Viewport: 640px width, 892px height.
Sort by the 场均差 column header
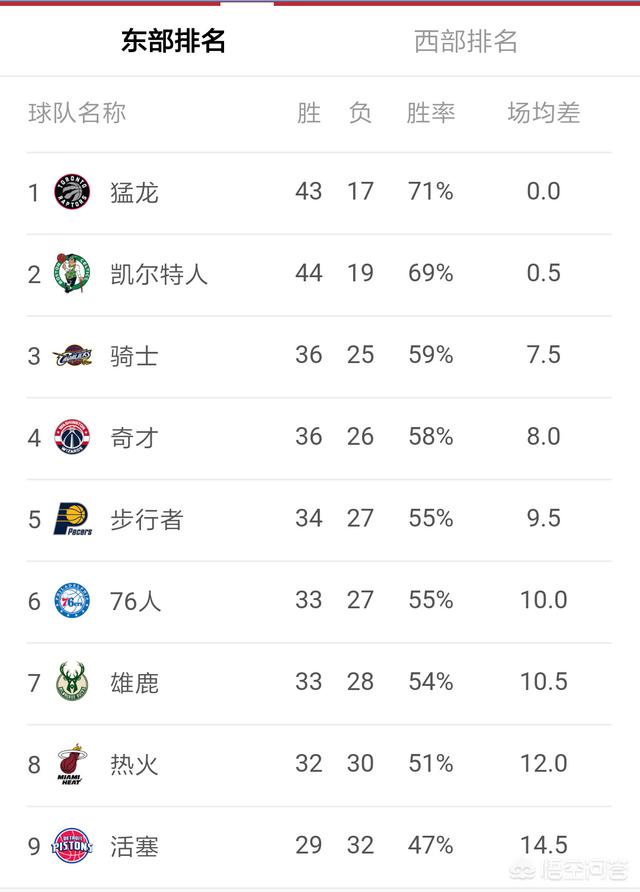coord(543,113)
